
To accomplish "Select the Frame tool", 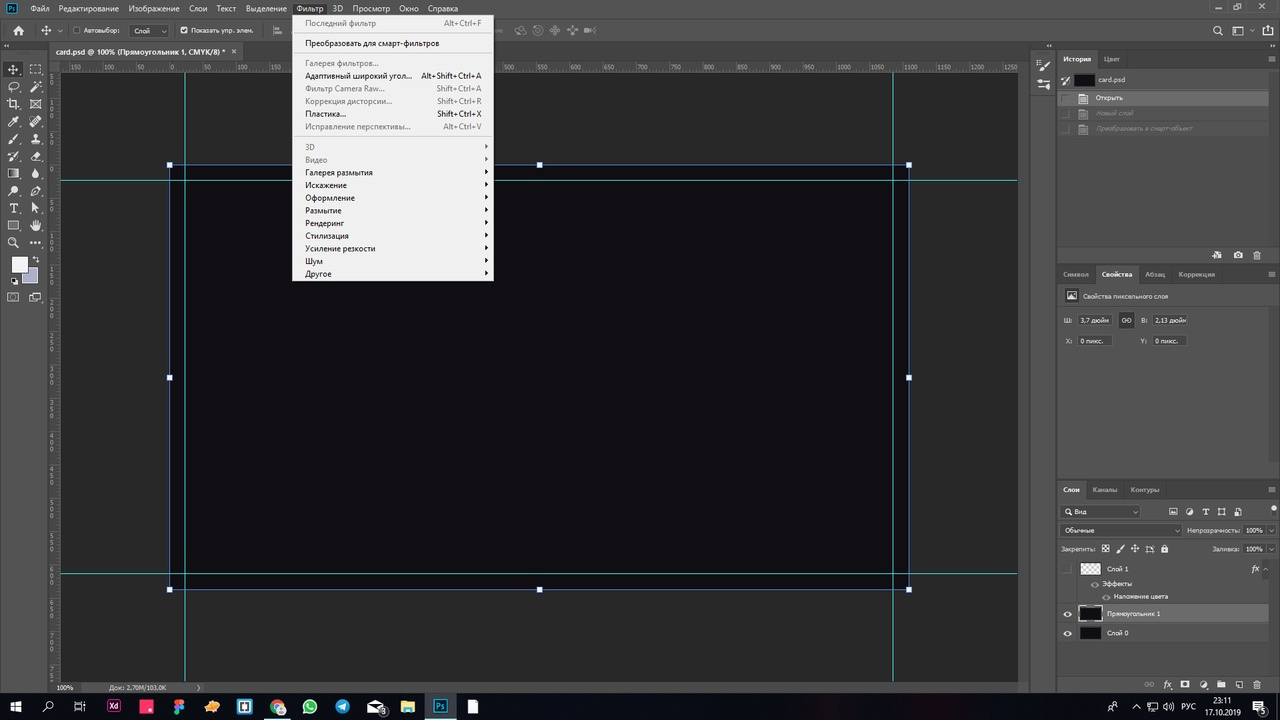I will tap(36, 104).
